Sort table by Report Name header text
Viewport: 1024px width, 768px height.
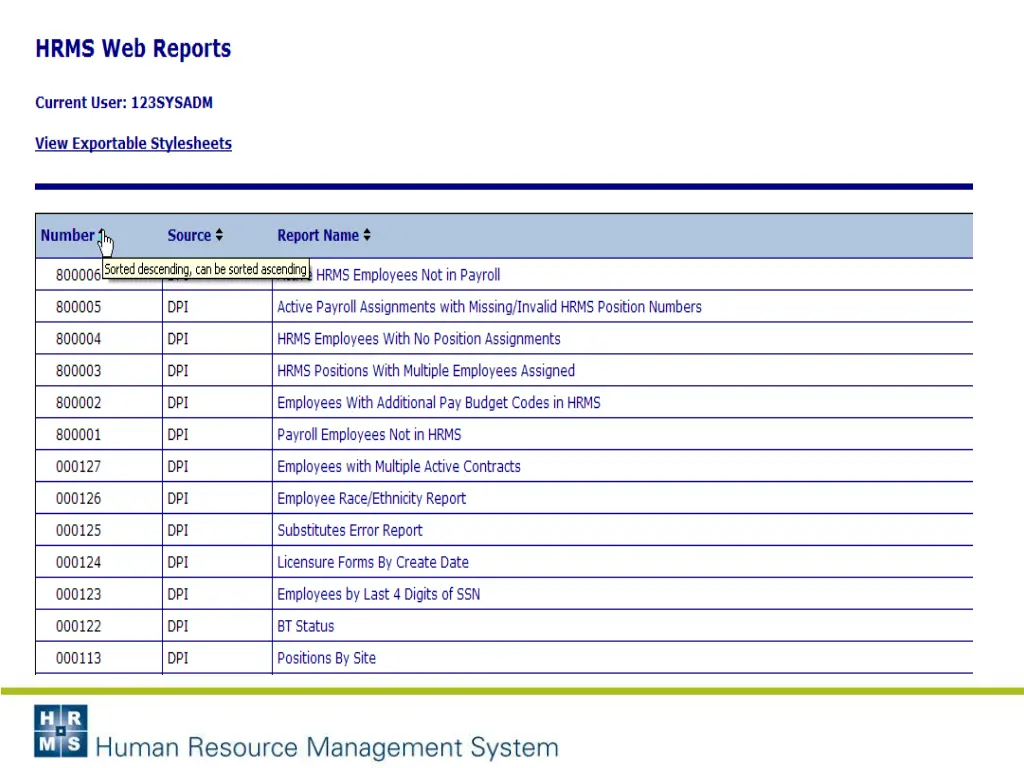[x=317, y=235]
